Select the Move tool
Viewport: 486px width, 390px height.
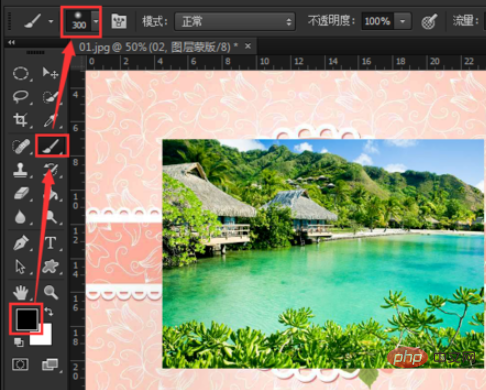pos(50,73)
